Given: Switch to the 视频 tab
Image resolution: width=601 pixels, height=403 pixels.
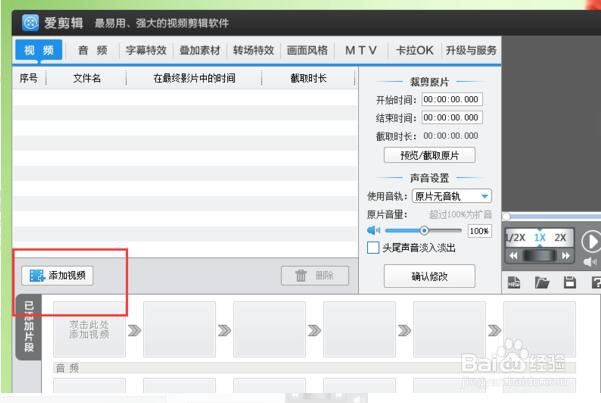Looking at the screenshot, I should click(39, 50).
